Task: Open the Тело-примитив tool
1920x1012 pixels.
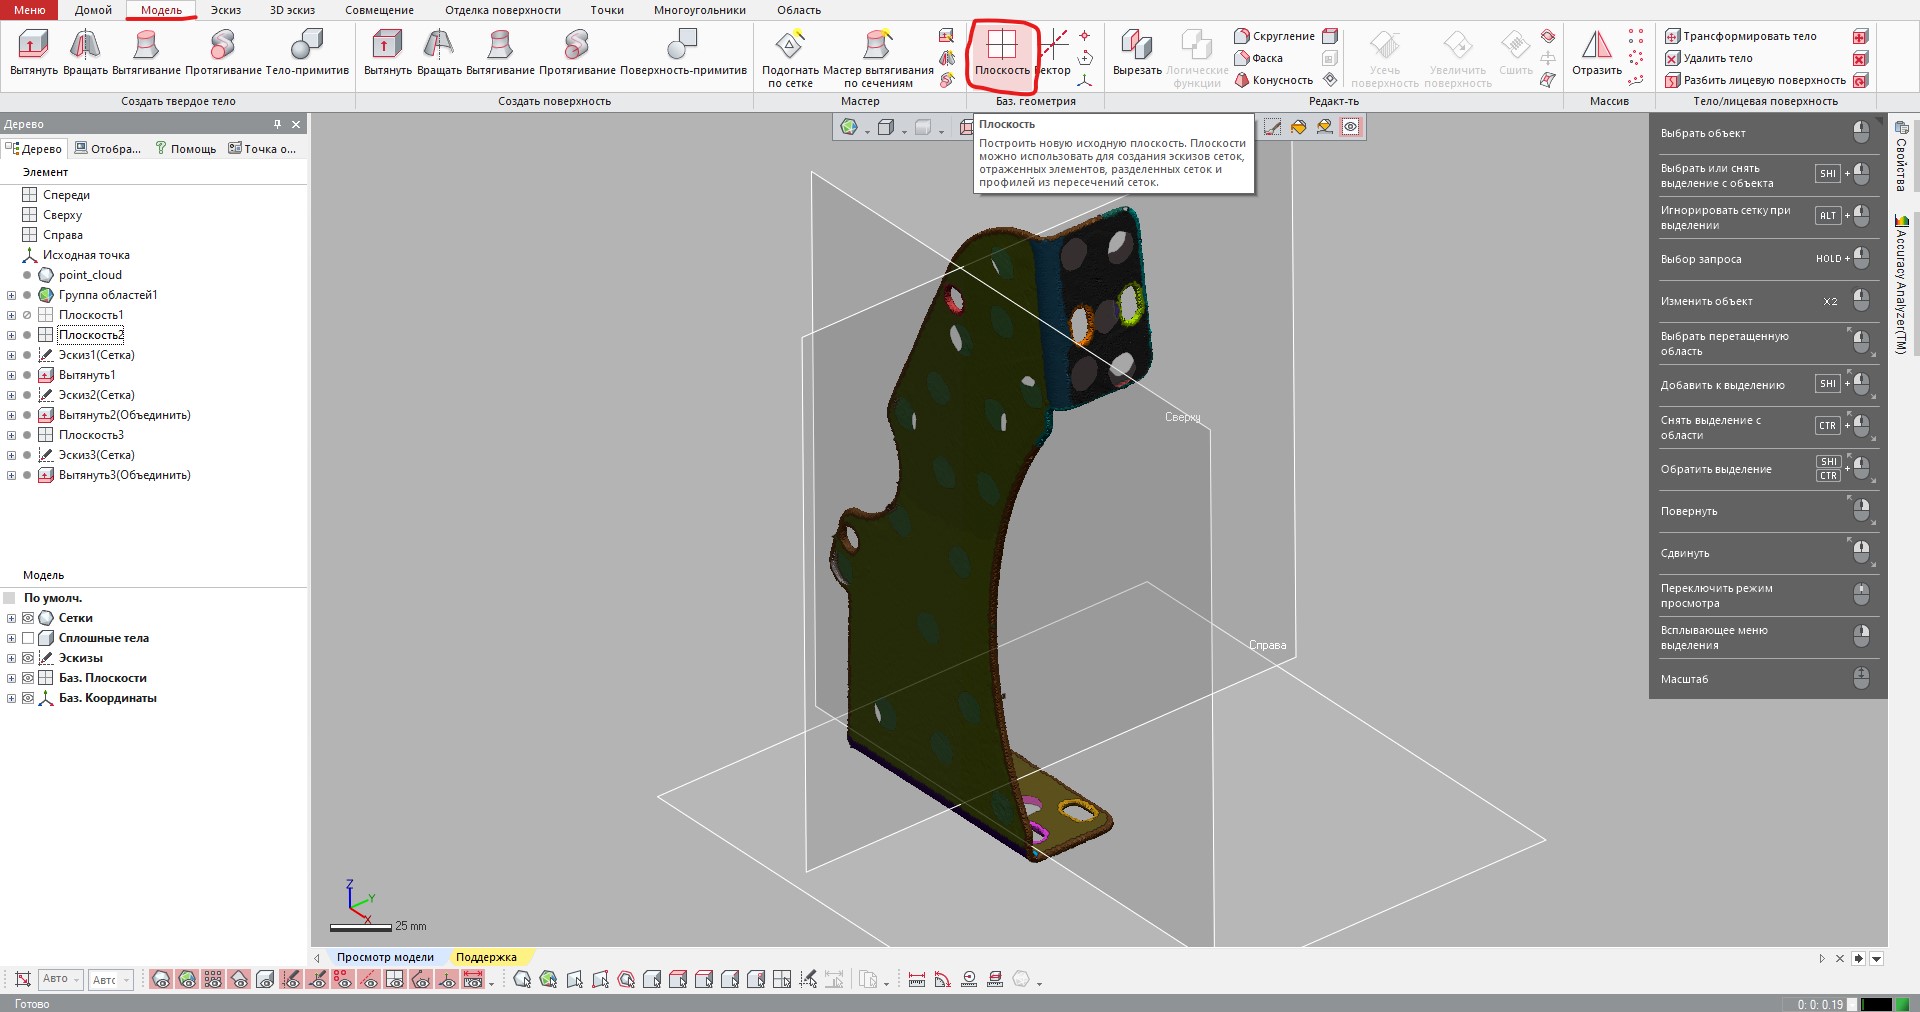Action: click(307, 52)
